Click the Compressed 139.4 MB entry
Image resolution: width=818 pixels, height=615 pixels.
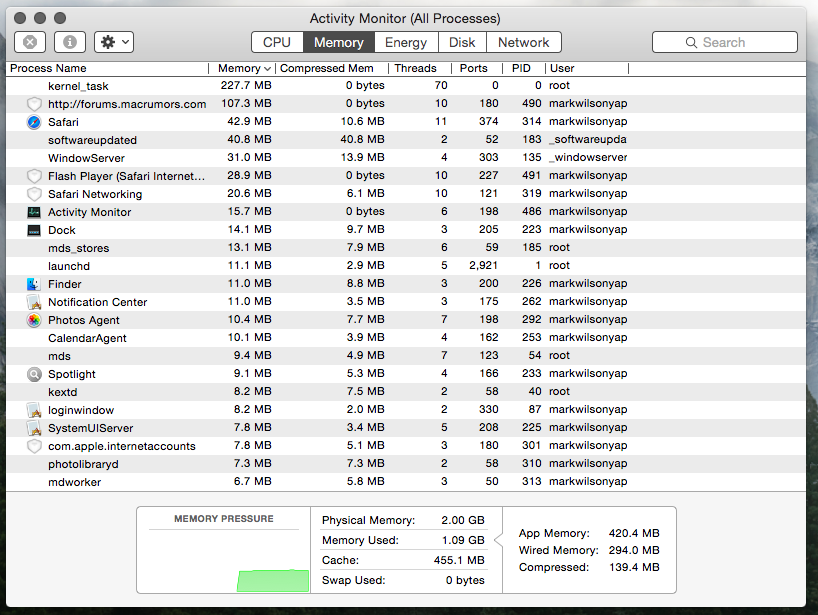coord(589,567)
